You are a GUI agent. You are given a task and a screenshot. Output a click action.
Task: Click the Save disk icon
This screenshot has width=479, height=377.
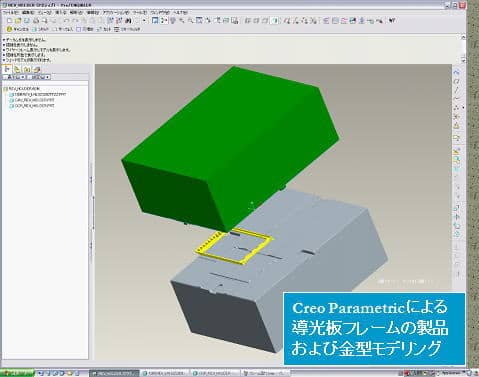click(x=27, y=21)
